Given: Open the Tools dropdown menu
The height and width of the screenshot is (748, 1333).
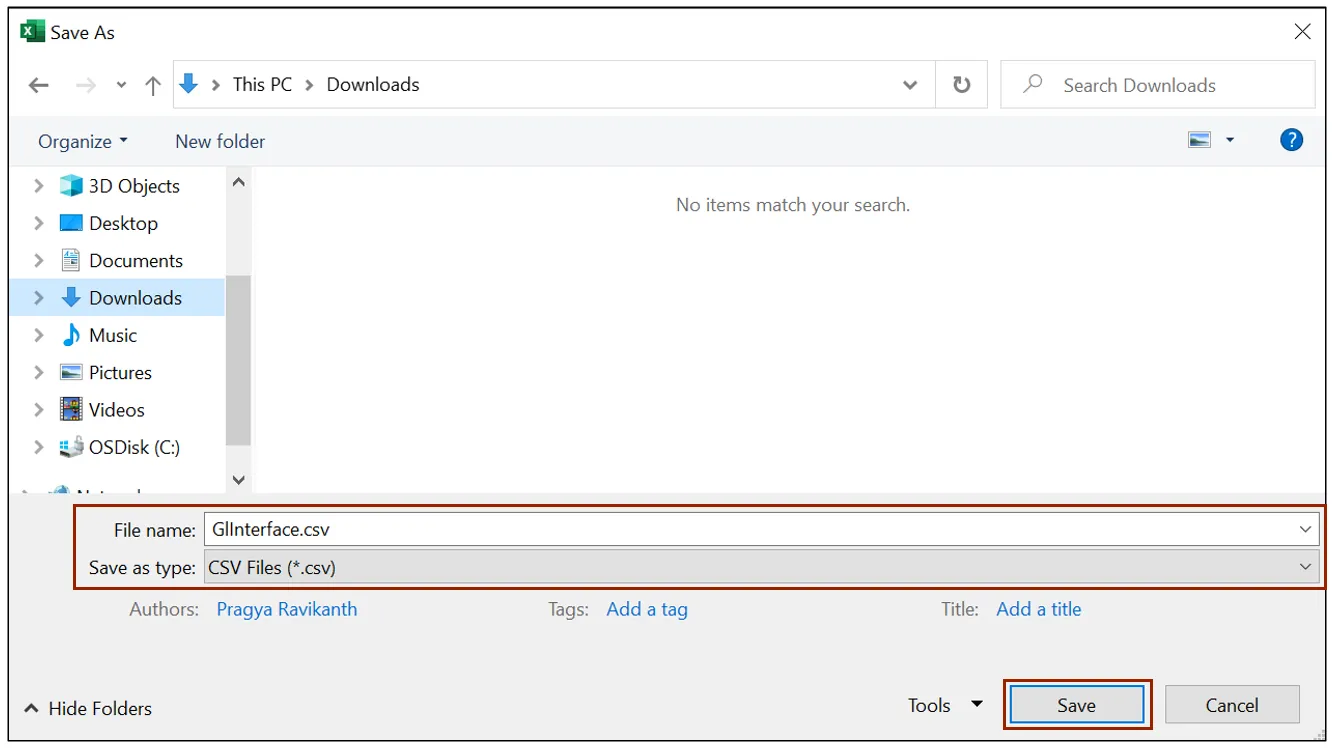Looking at the screenshot, I should (x=944, y=705).
